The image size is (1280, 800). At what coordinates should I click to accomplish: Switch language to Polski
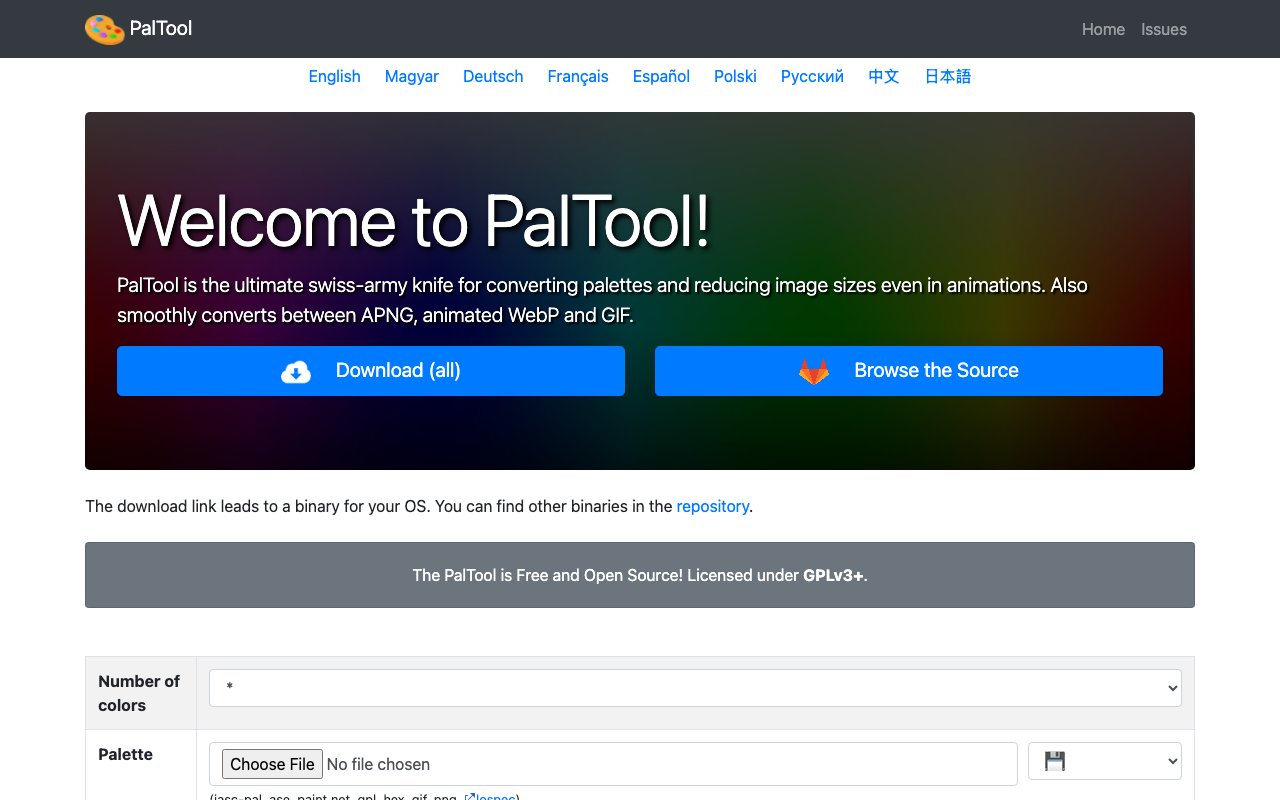tap(735, 76)
